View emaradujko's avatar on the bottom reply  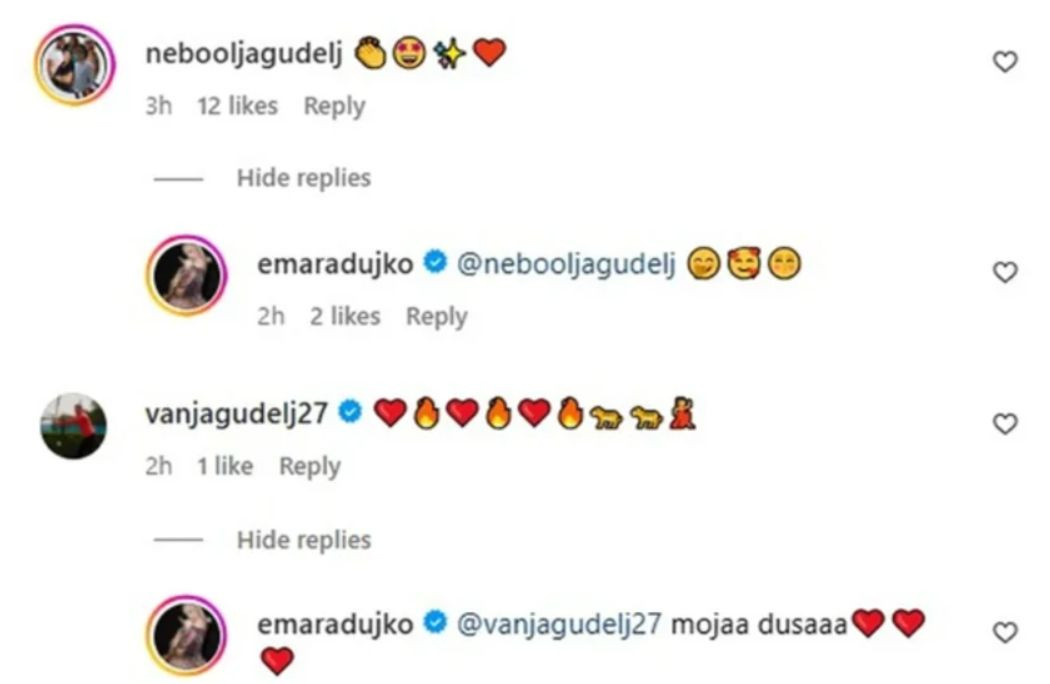(187, 634)
